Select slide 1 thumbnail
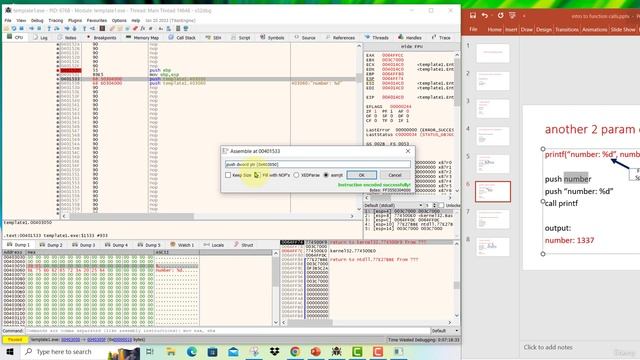Viewport: 640px width, 360px height. point(493,53)
